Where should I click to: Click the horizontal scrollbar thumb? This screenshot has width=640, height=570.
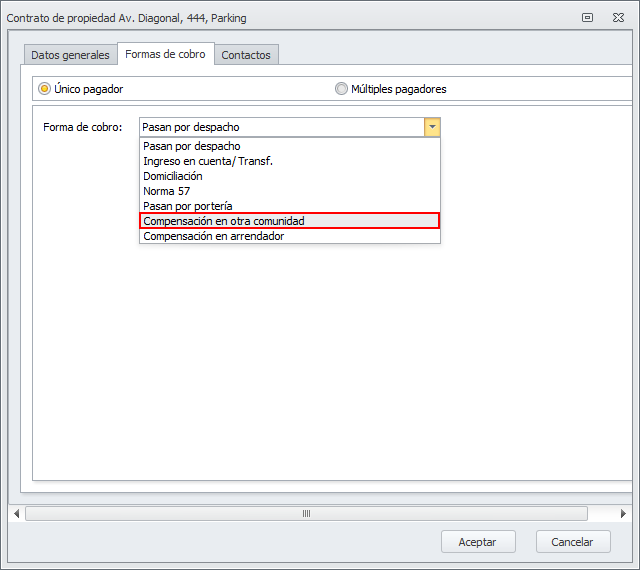[307, 514]
